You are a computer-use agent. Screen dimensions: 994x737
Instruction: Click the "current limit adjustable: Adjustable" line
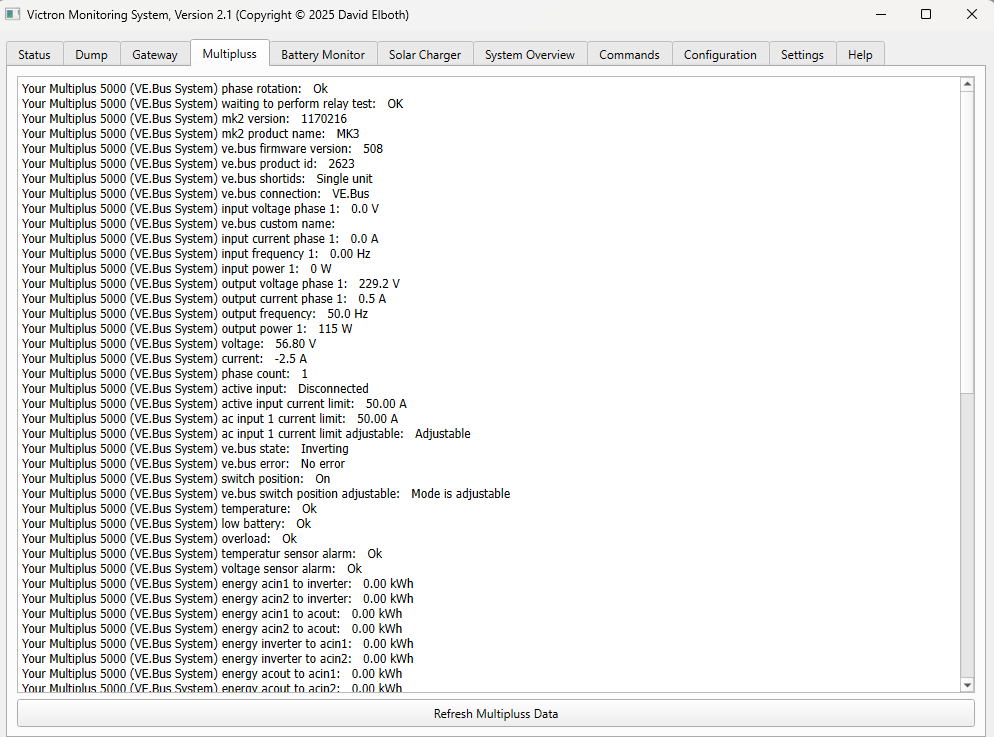246,434
